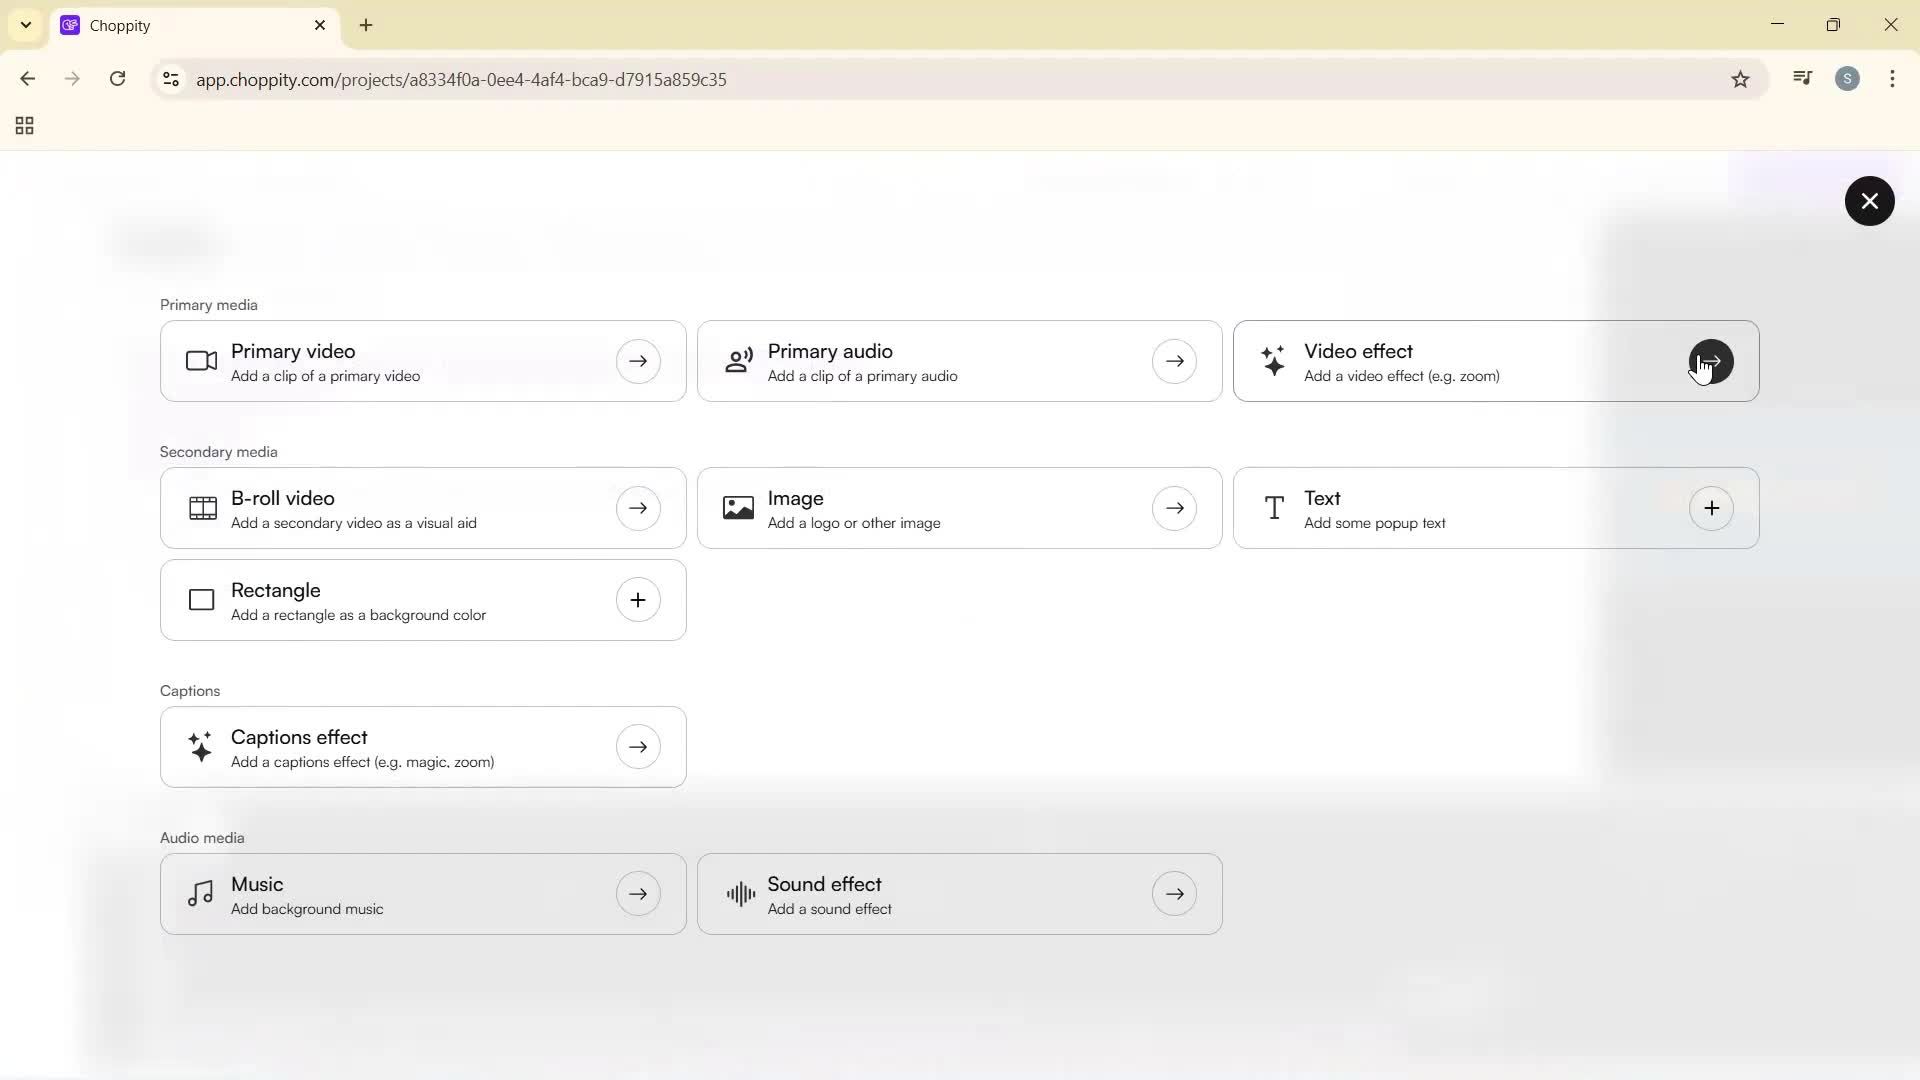Expand the tab search dropdown
The image size is (1920, 1080).
25,25
